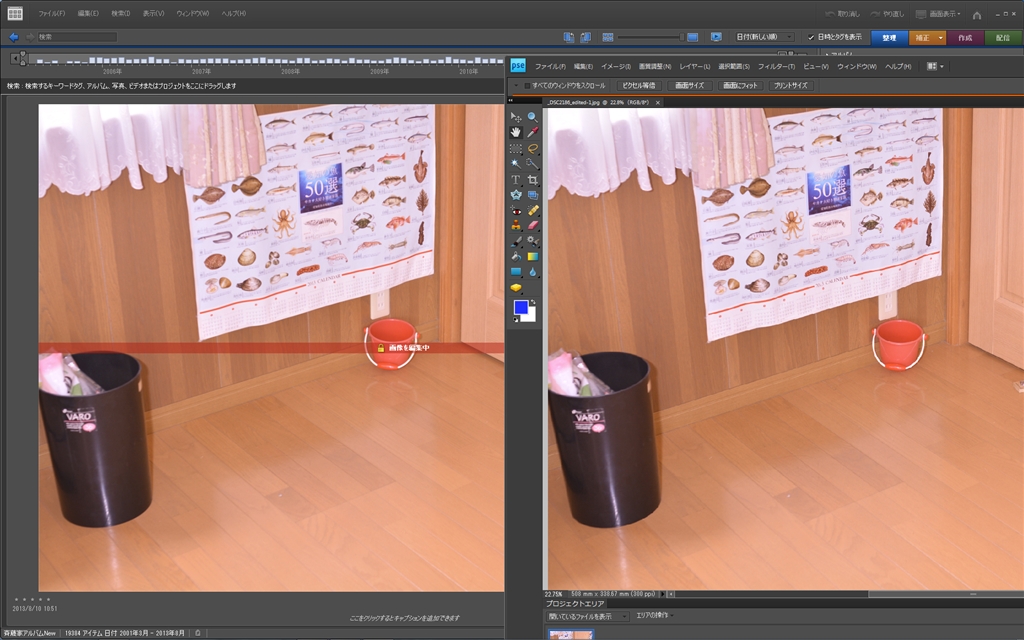Select the Eraser tool
Viewport: 1024px width, 640px height.
click(x=533, y=226)
